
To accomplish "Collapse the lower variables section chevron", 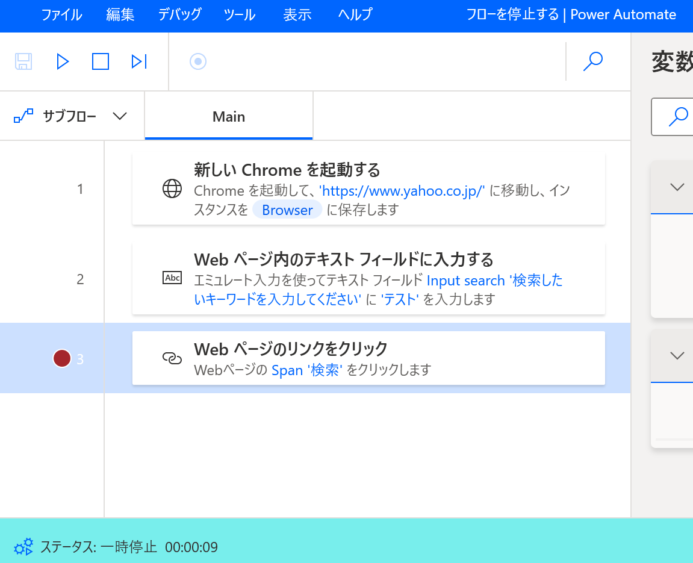I will tap(677, 356).
